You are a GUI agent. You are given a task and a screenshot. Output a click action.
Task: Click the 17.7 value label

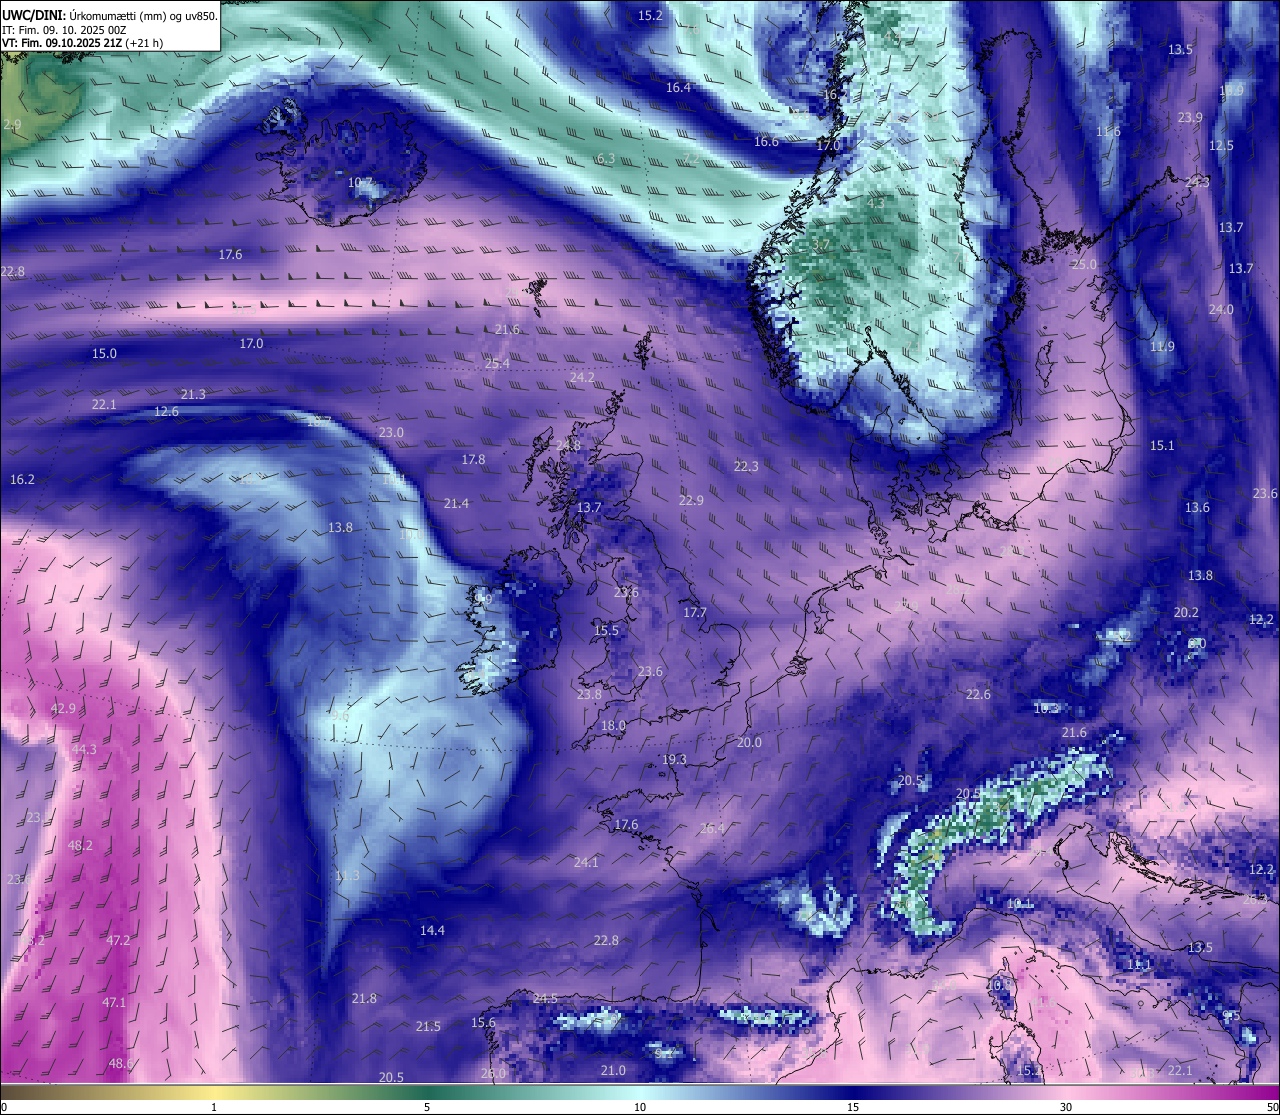[695, 613]
